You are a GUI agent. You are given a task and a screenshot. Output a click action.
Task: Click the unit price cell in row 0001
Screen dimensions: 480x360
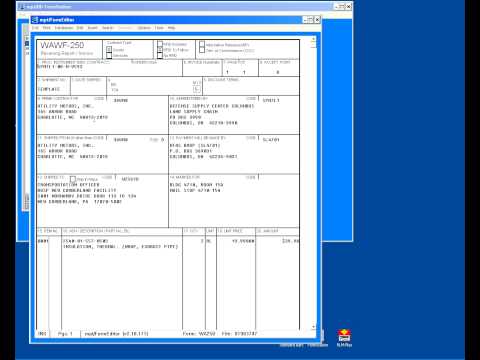pyautogui.click(x=236, y=241)
